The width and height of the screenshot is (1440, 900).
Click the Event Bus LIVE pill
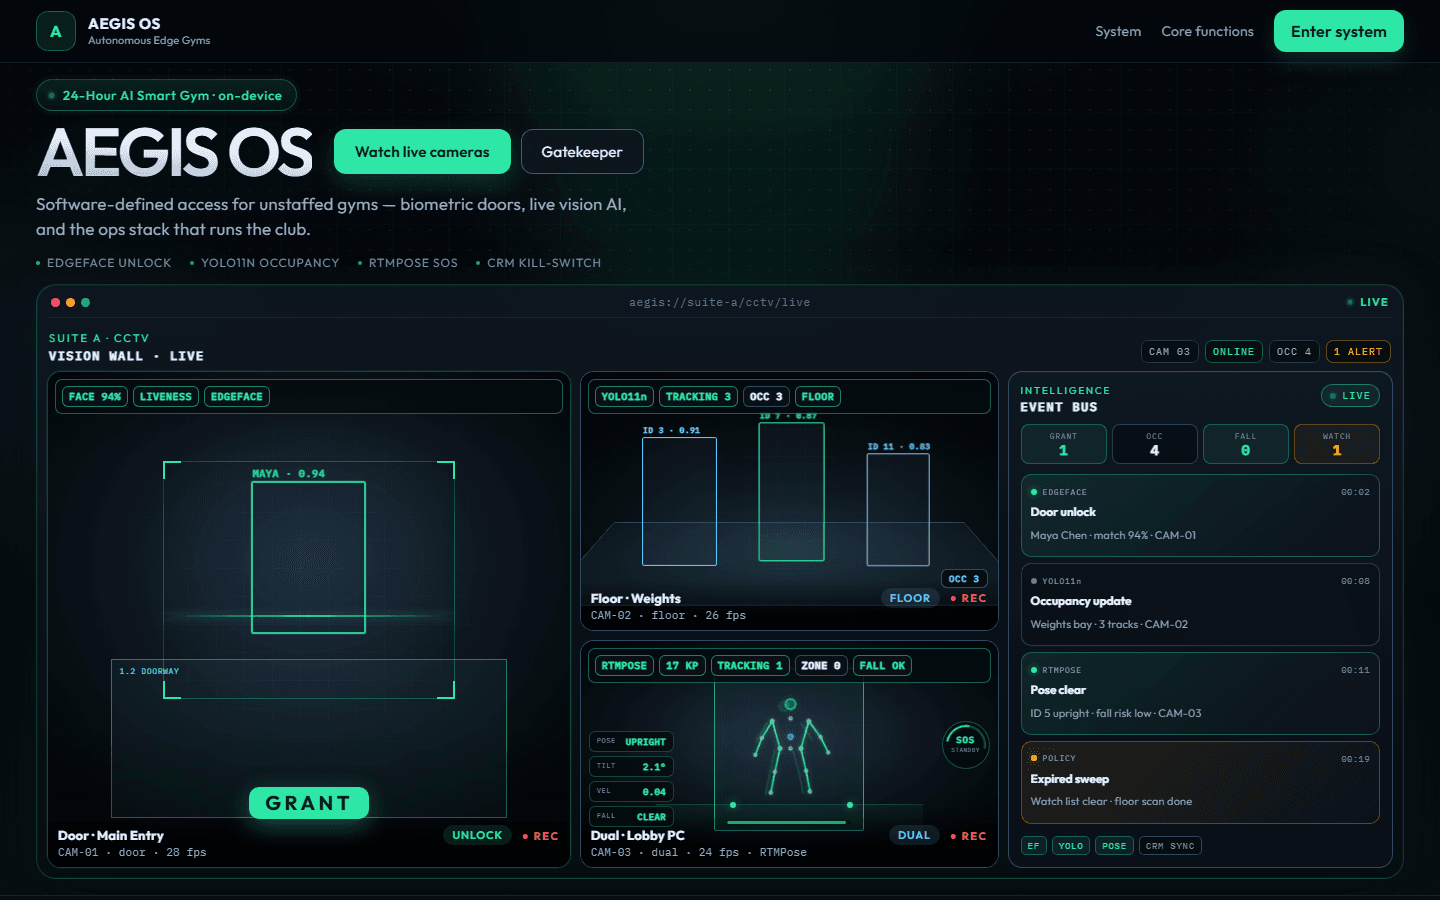coord(1350,396)
